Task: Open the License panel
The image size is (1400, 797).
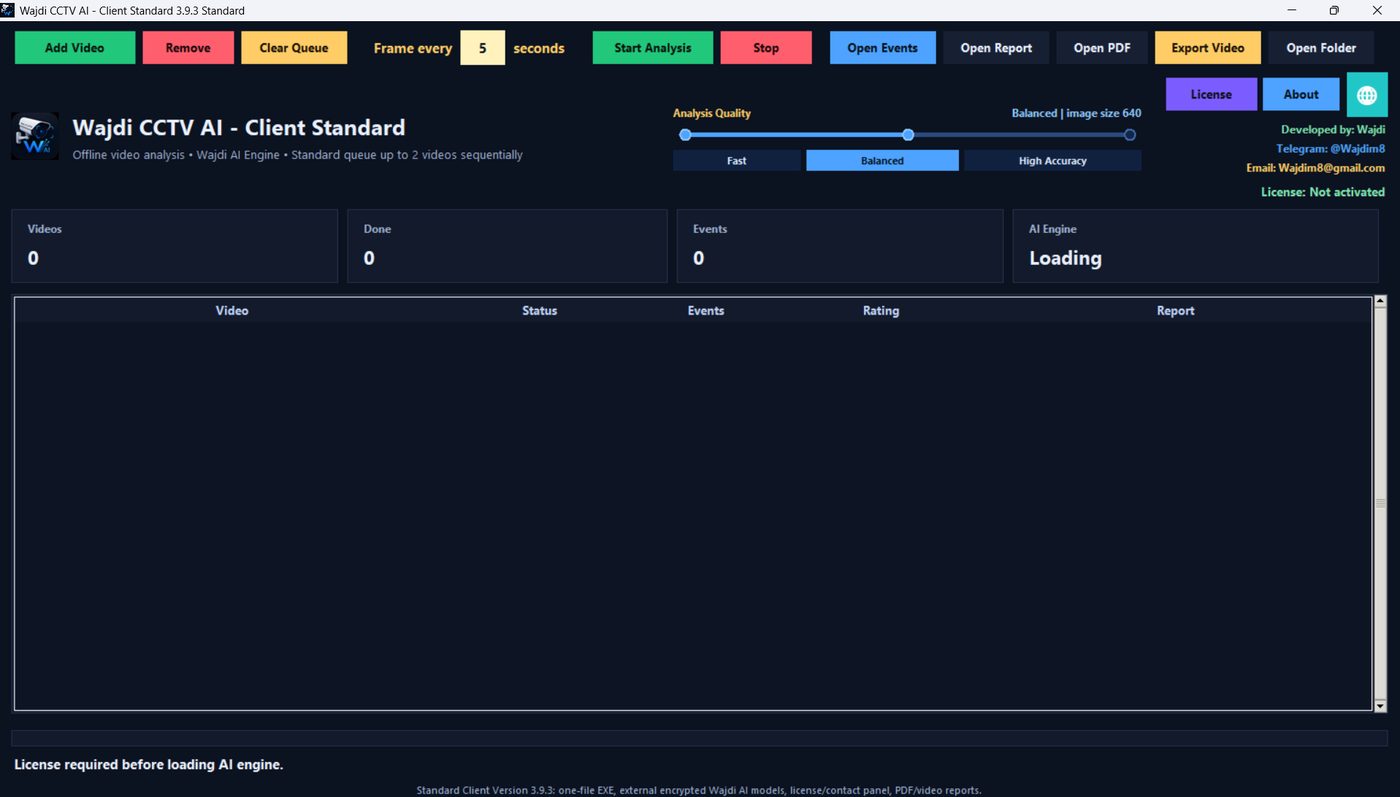Action: (1211, 94)
